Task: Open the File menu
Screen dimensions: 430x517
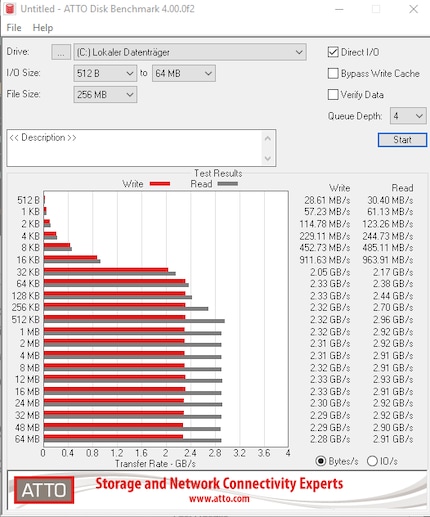Action: [14, 28]
